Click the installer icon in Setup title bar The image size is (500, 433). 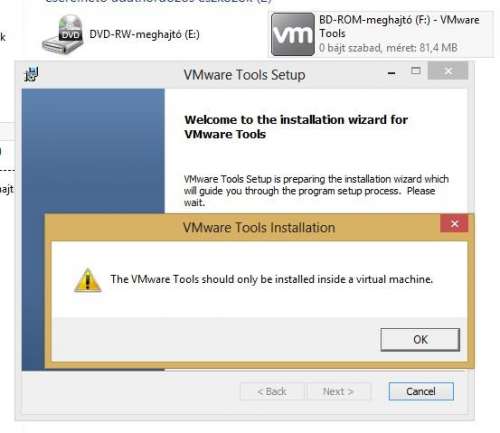(32, 74)
